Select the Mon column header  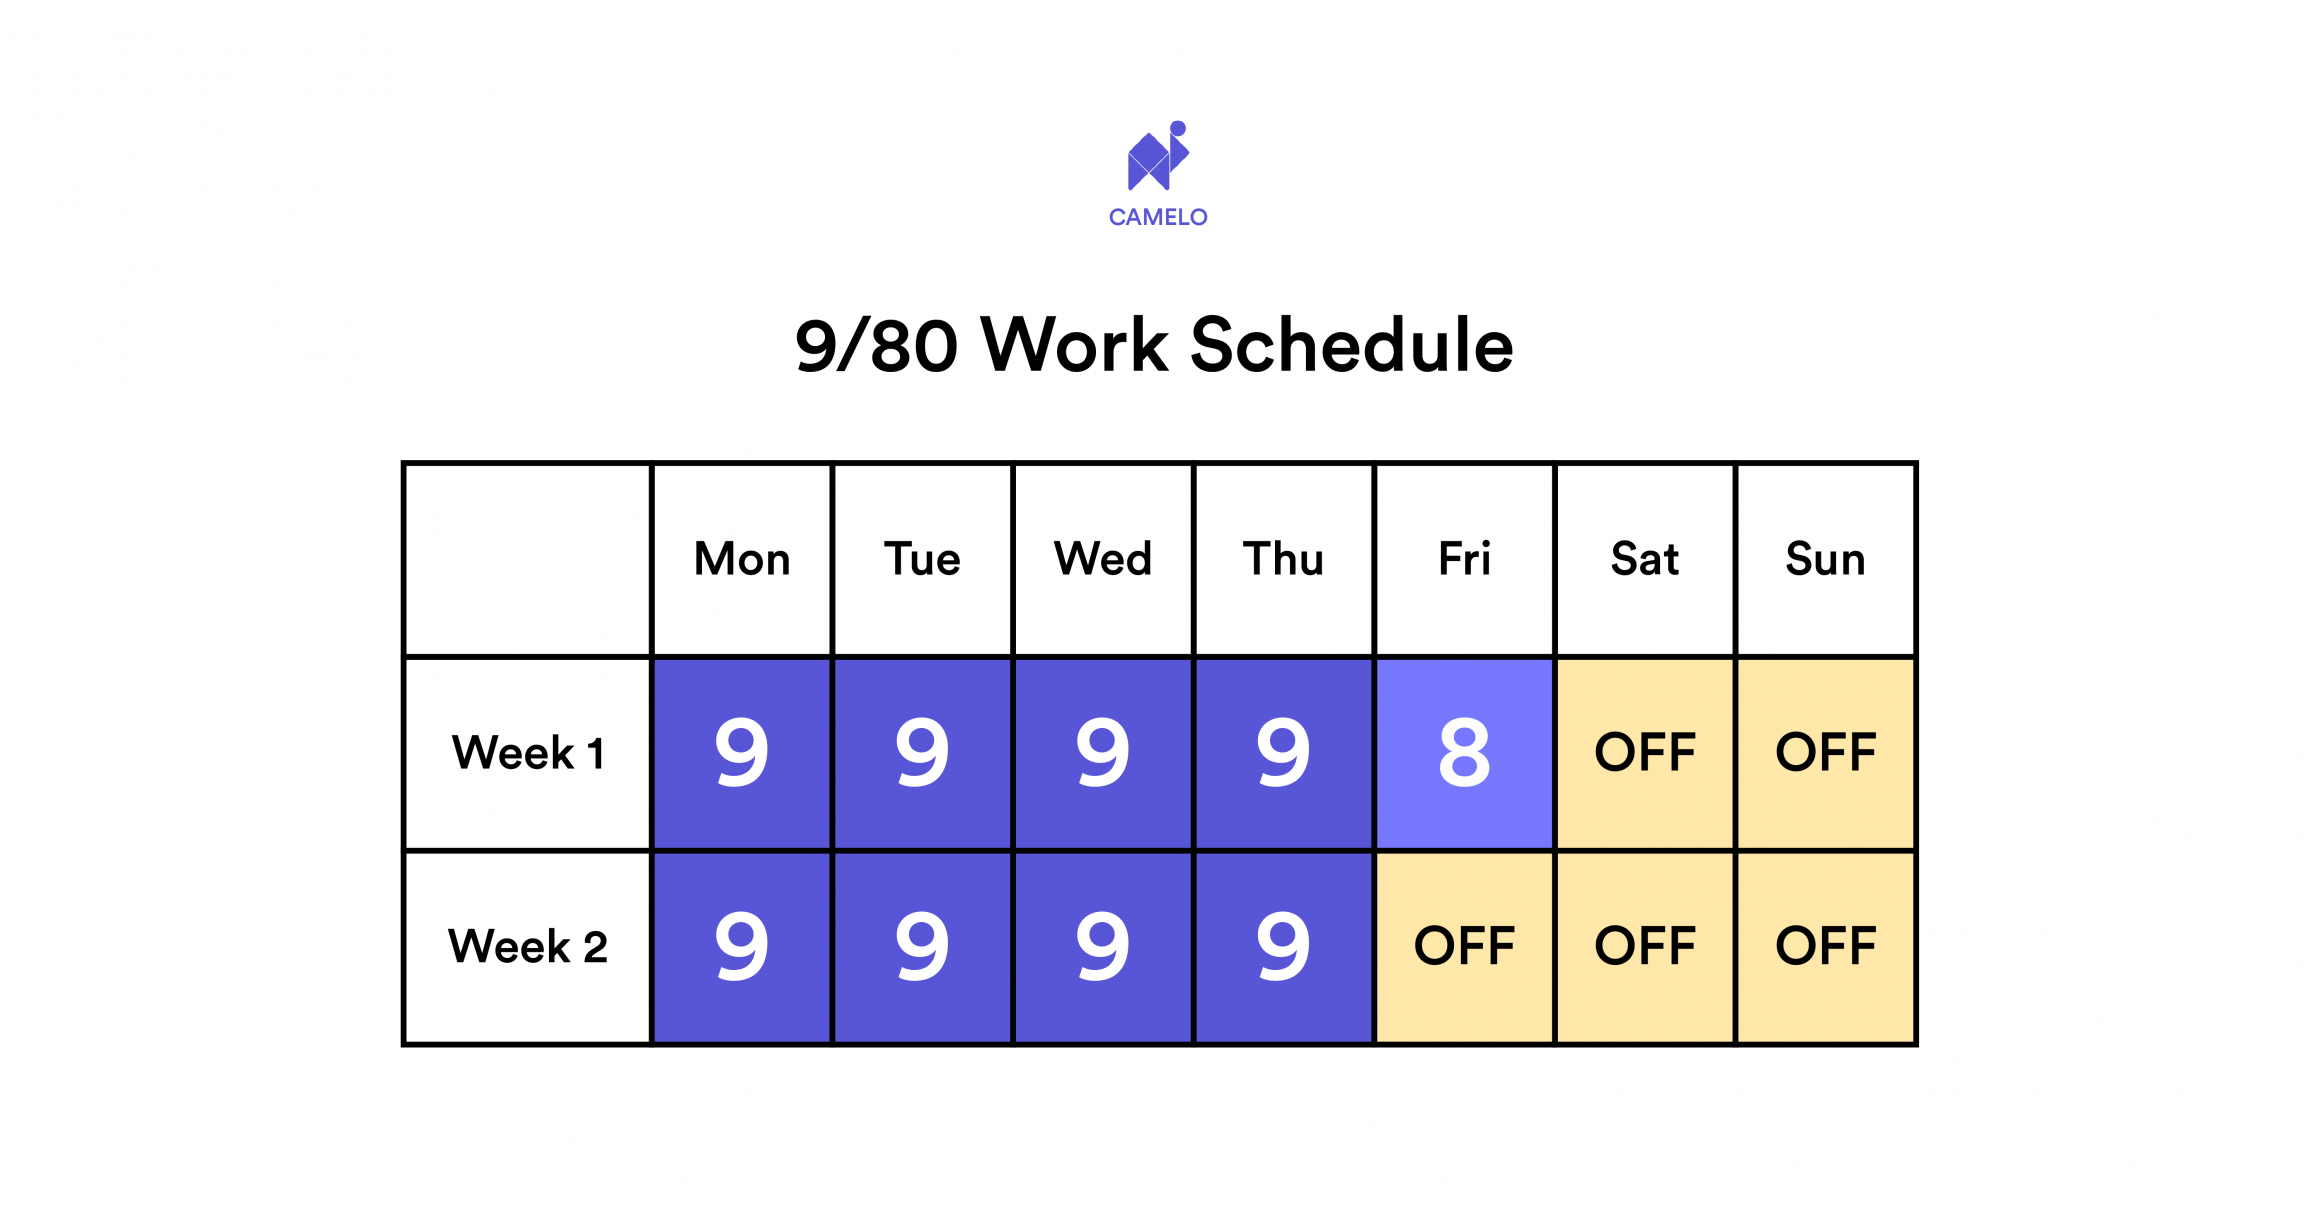point(742,559)
